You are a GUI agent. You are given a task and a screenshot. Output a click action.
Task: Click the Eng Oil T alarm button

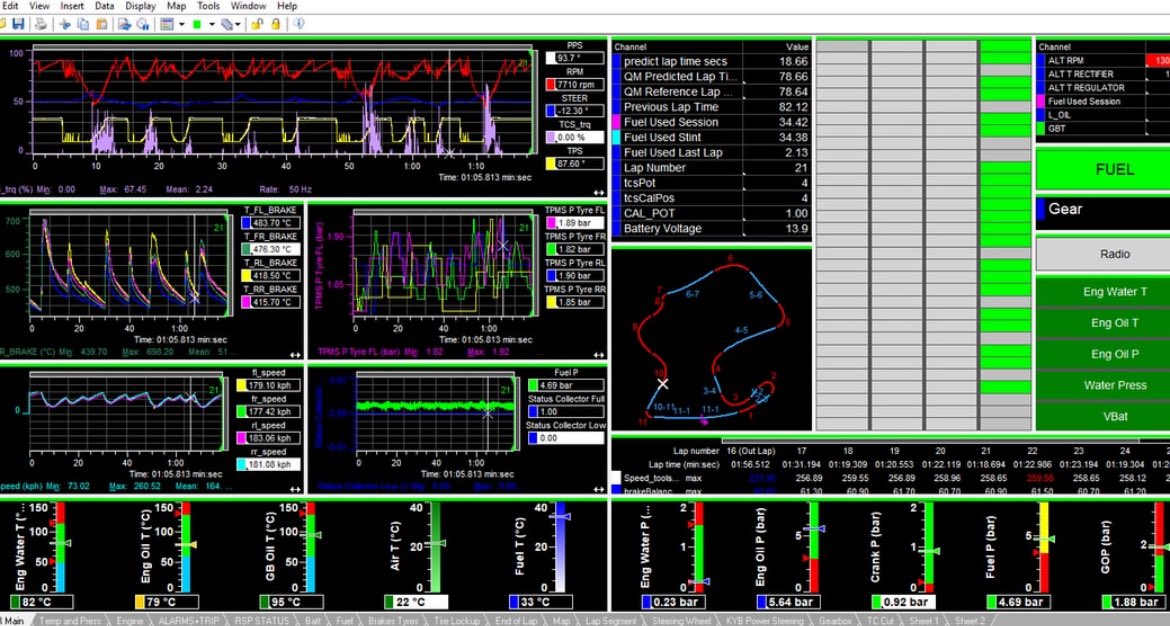(1104, 323)
